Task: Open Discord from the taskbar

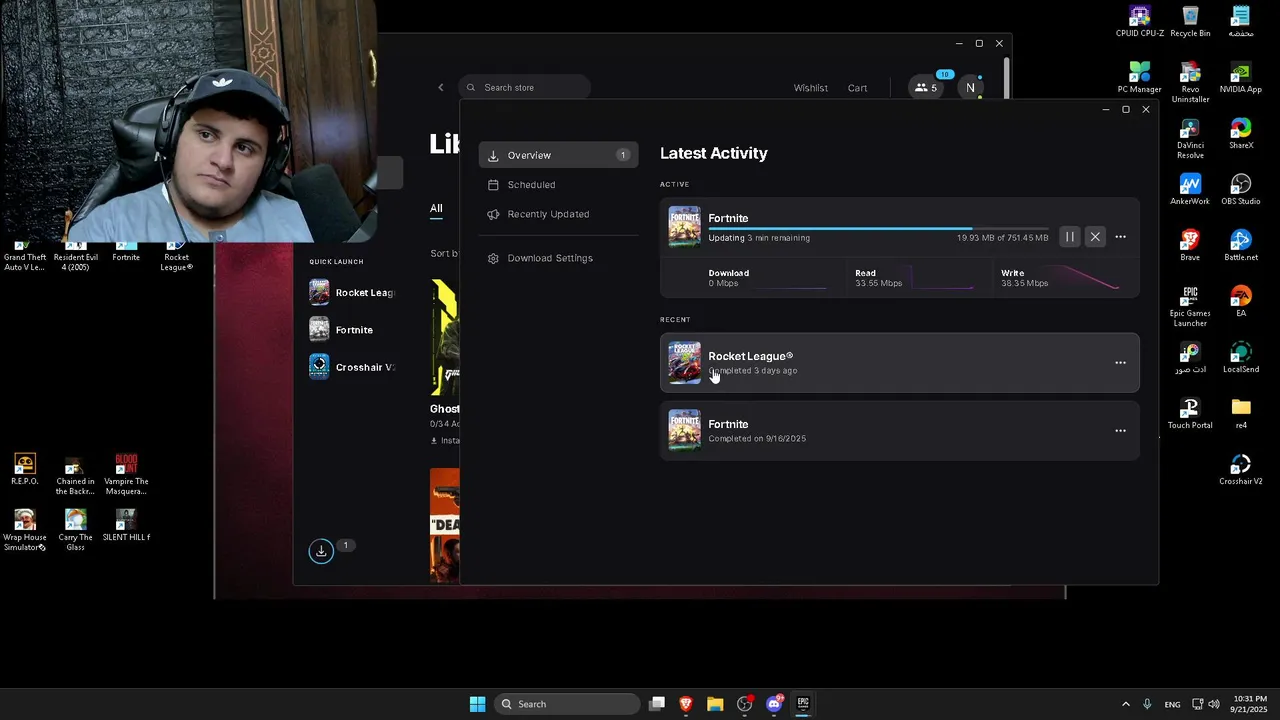Action: (774, 704)
